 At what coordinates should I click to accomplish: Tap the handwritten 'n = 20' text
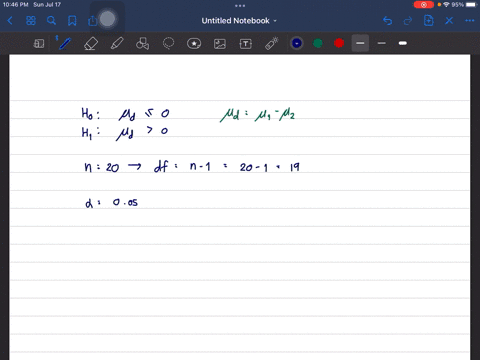102,167
